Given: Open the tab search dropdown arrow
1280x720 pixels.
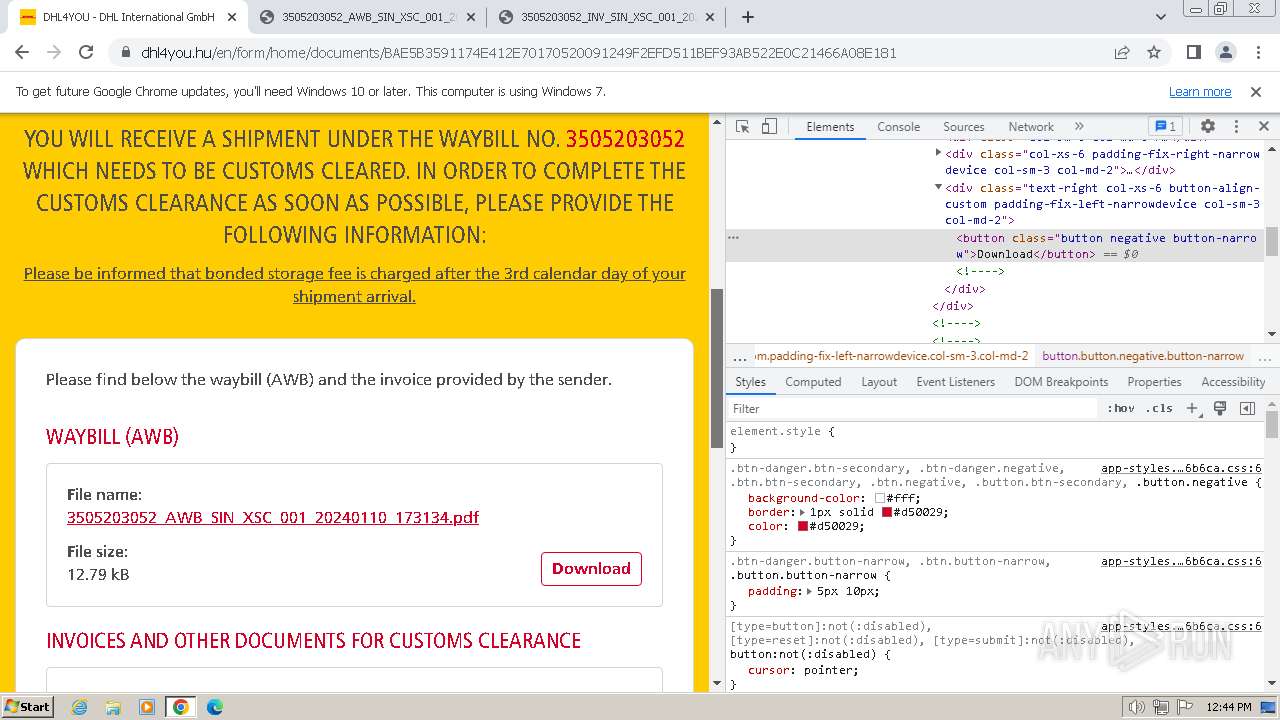Looking at the screenshot, I should point(1161,17).
